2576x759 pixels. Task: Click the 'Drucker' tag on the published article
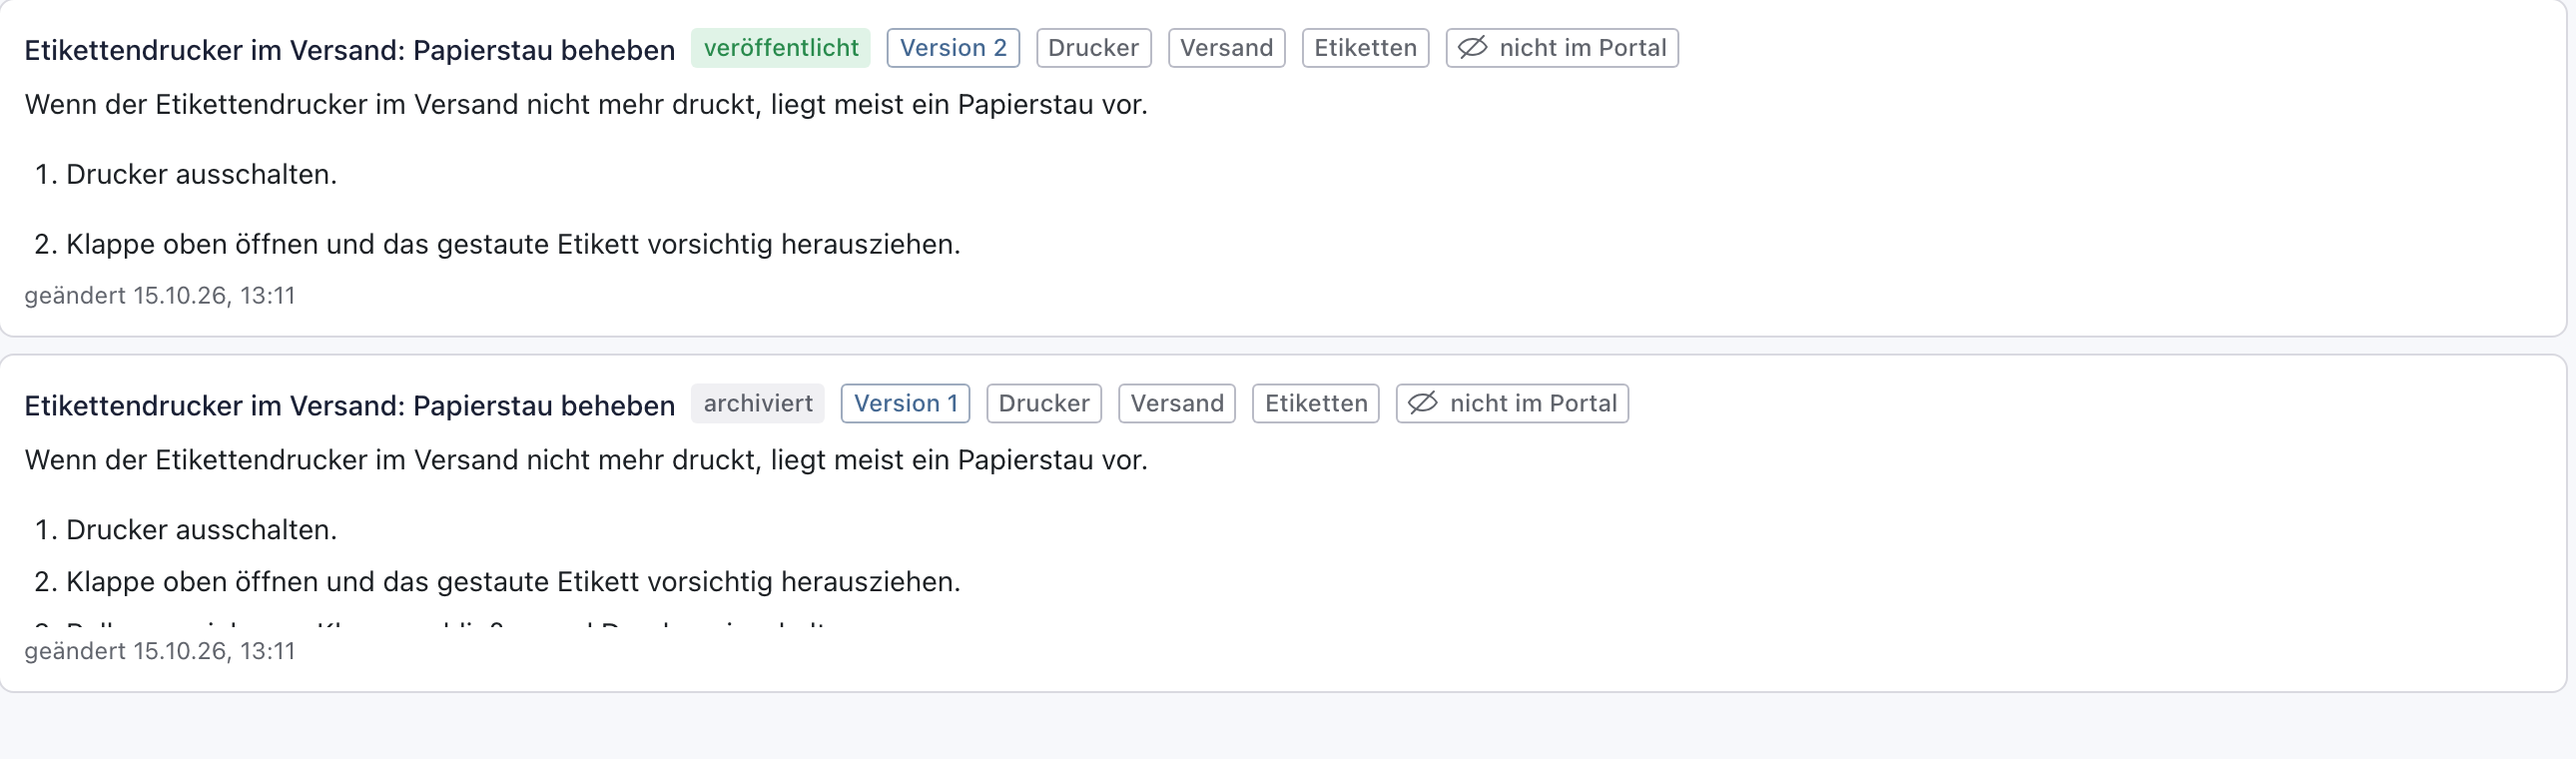click(x=1093, y=48)
